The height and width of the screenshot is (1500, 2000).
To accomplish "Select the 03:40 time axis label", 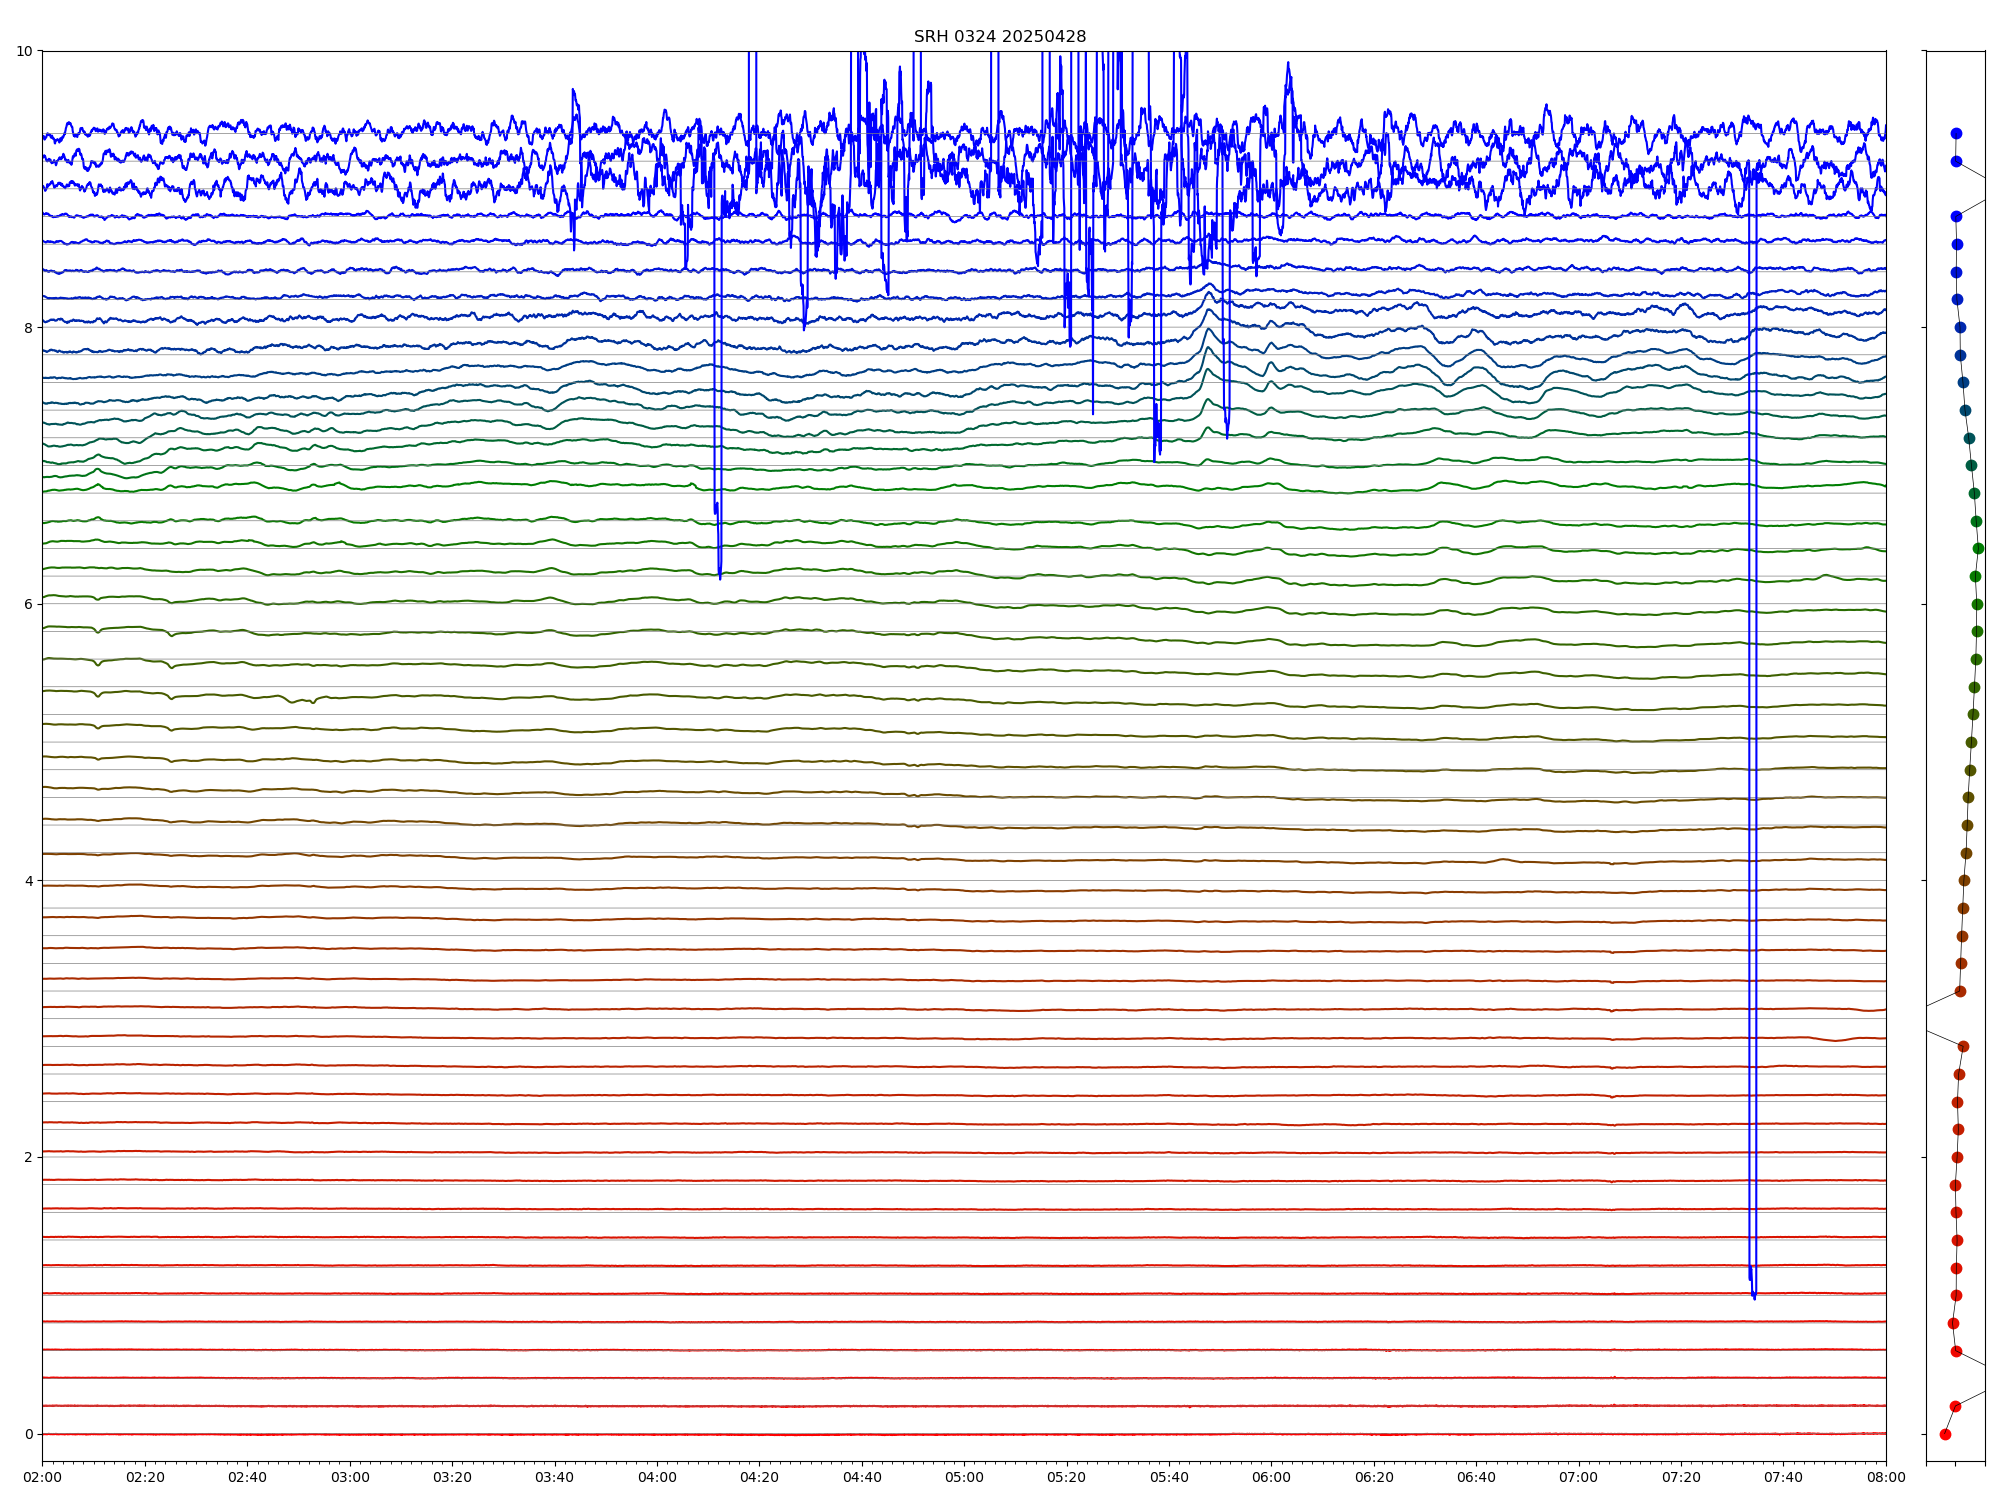I will [554, 1477].
